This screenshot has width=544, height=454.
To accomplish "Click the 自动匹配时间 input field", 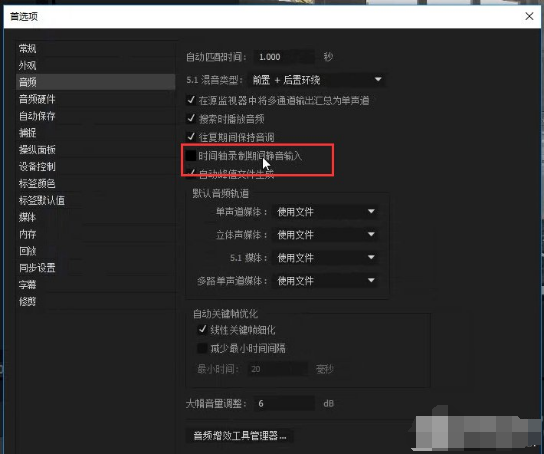I will (284, 57).
